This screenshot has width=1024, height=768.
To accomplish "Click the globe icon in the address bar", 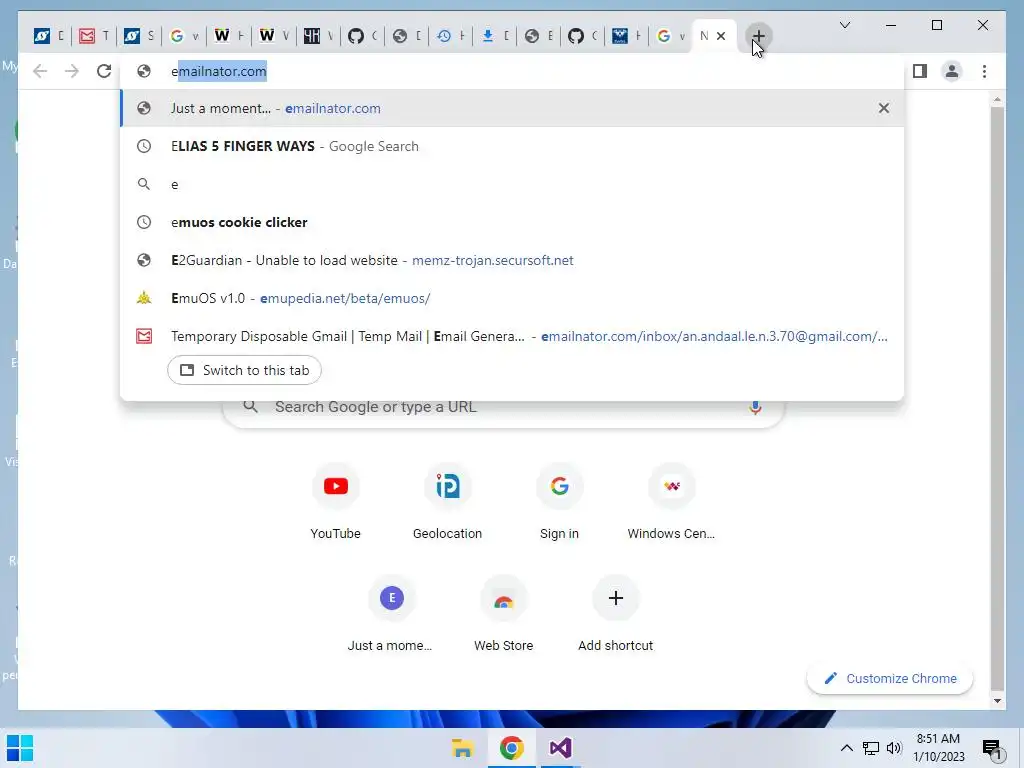I will pos(144,71).
